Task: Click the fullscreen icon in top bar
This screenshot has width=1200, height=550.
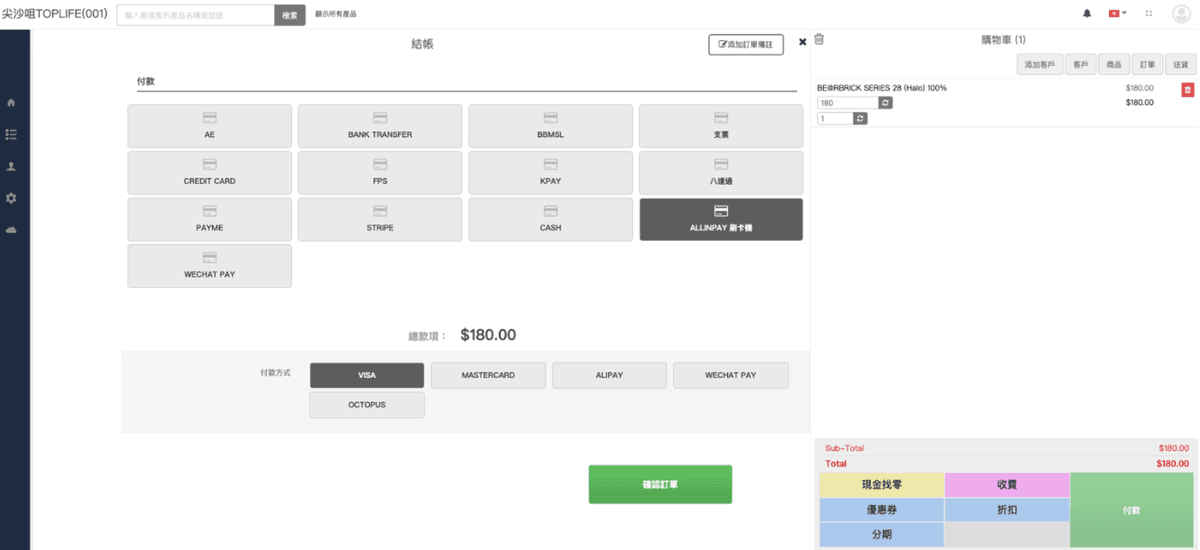Action: [1148, 14]
